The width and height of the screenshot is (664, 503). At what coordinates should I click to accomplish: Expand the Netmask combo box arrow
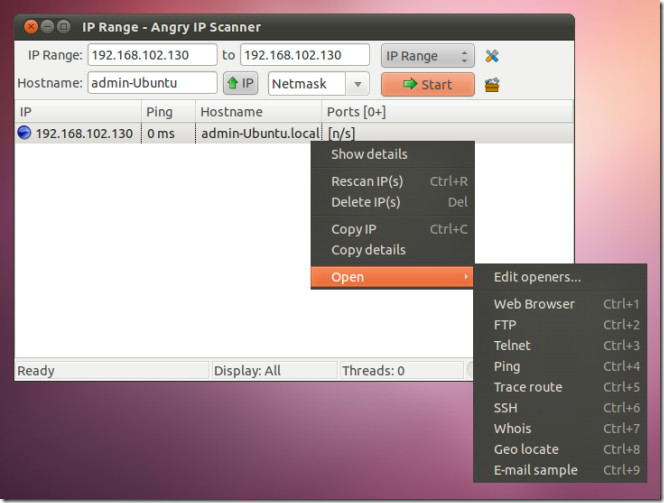[357, 84]
